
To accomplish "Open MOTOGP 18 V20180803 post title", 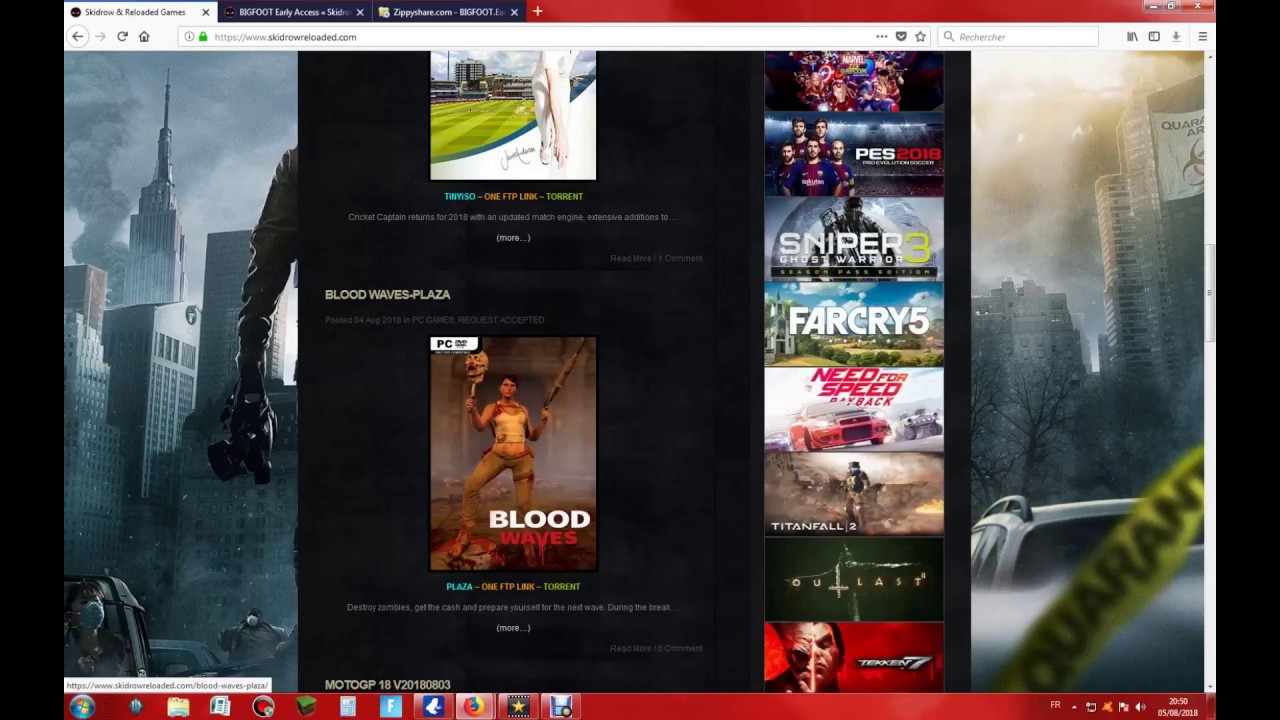I will (x=387, y=685).
